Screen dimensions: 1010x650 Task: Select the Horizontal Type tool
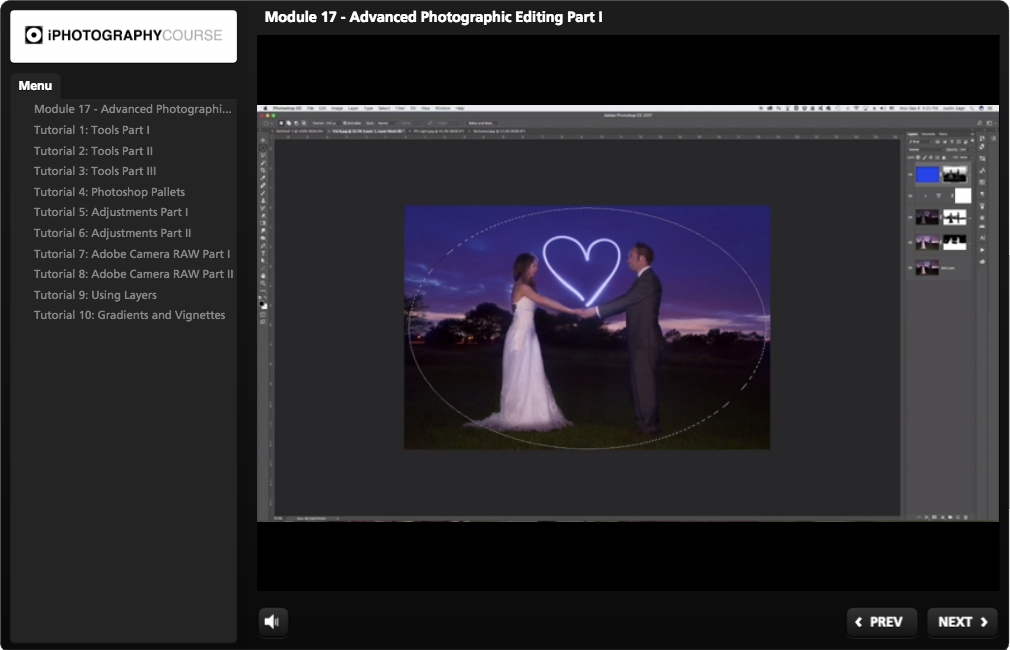pos(263,253)
